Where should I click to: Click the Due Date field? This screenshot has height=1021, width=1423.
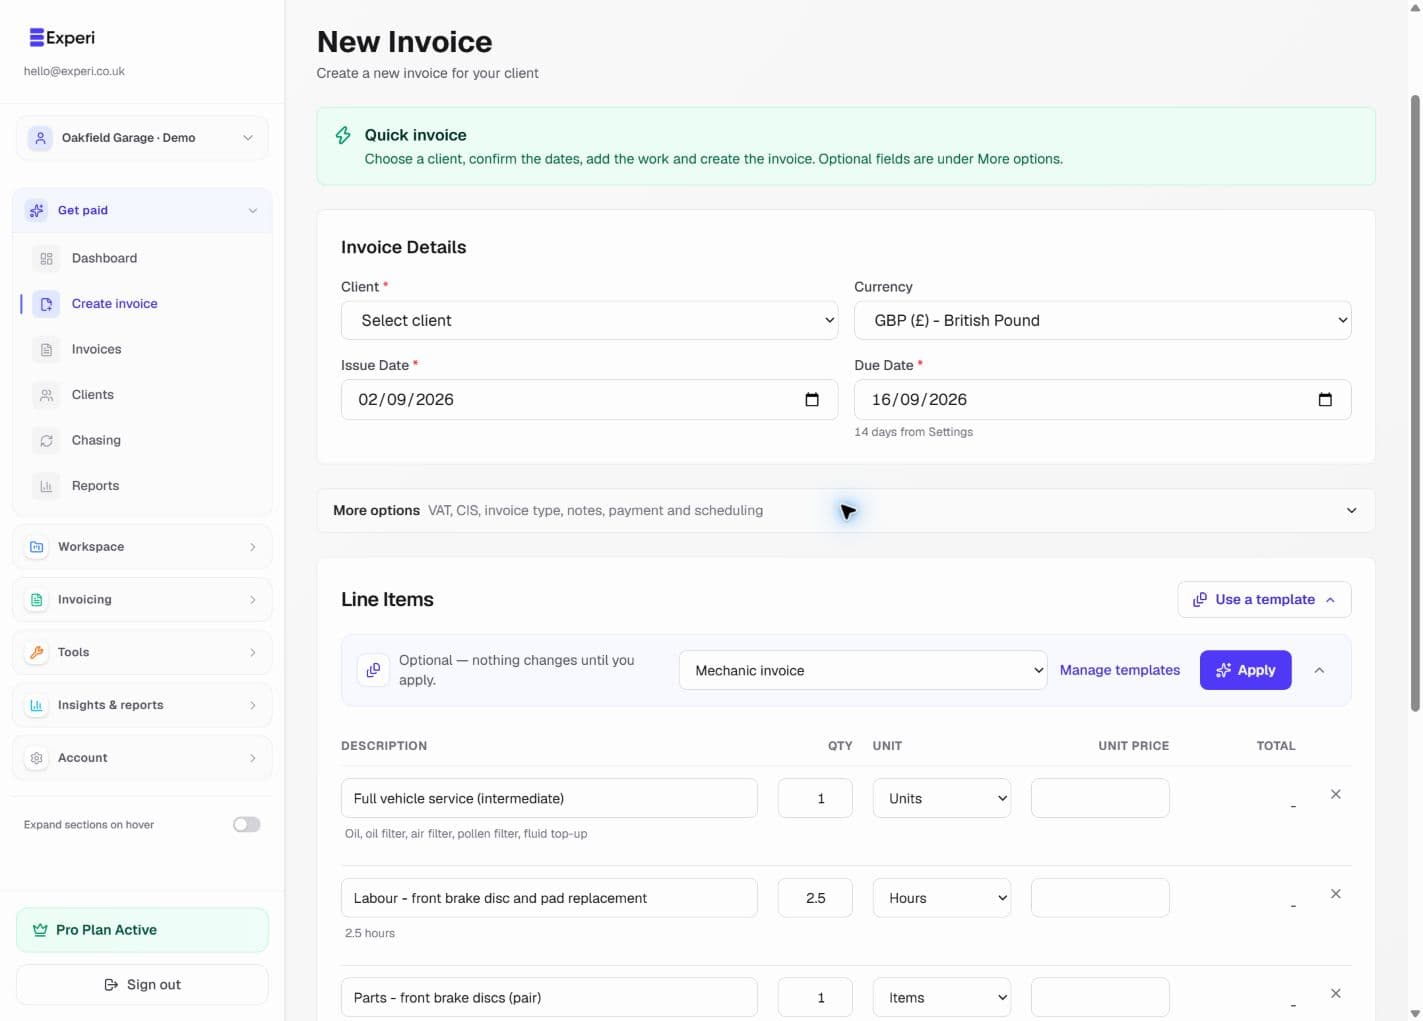(x=1102, y=400)
